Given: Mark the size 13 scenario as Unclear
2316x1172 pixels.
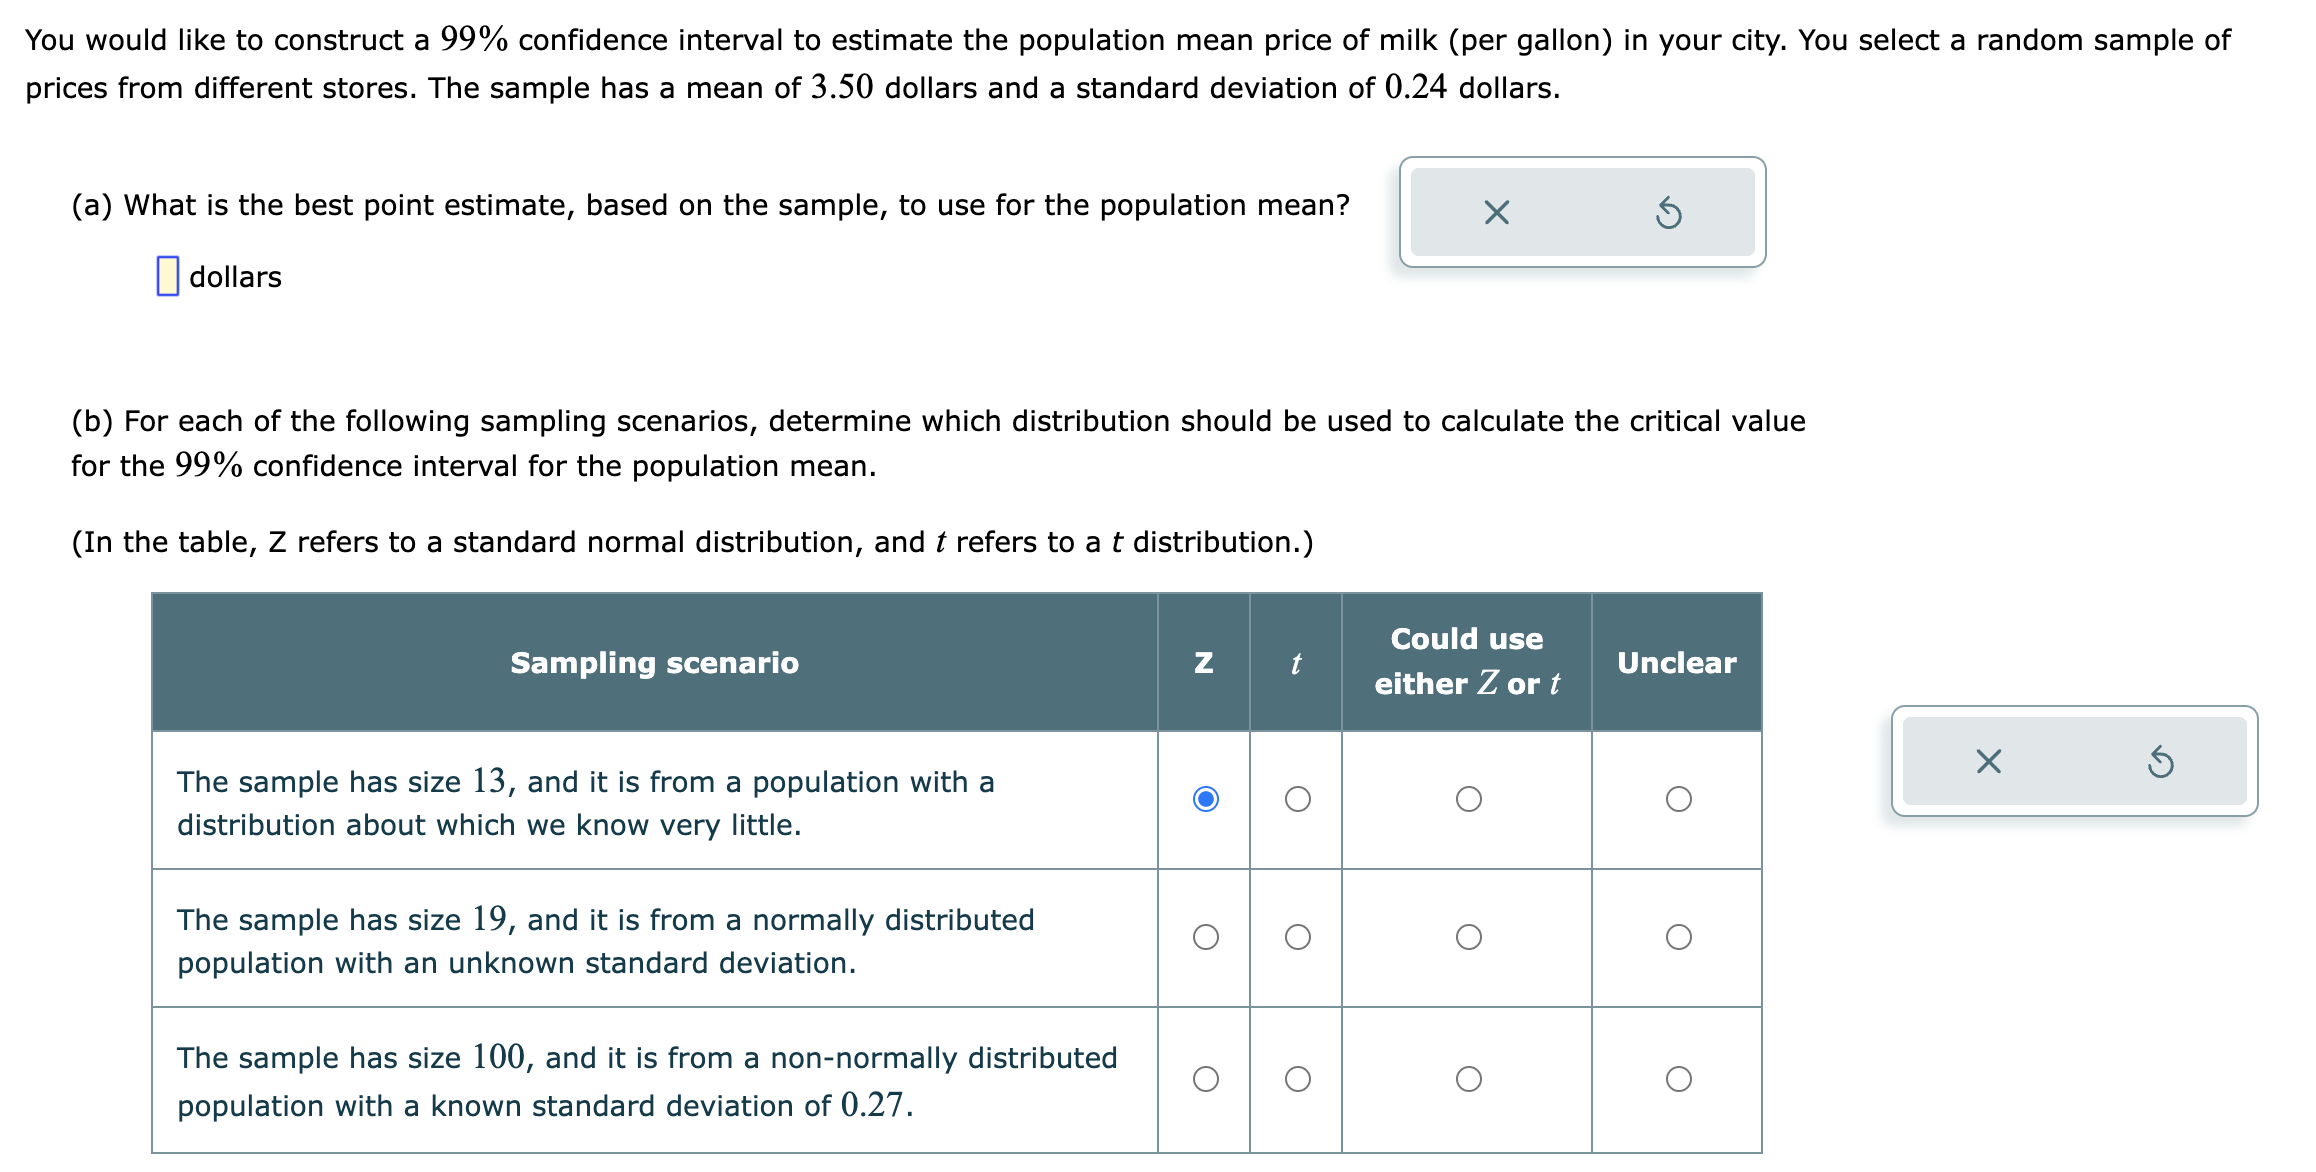Looking at the screenshot, I should point(1678,798).
